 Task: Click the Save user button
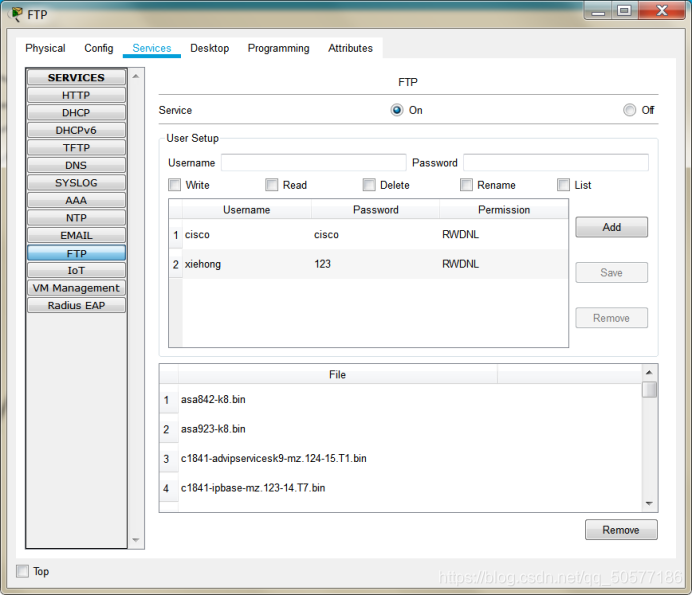(612, 273)
